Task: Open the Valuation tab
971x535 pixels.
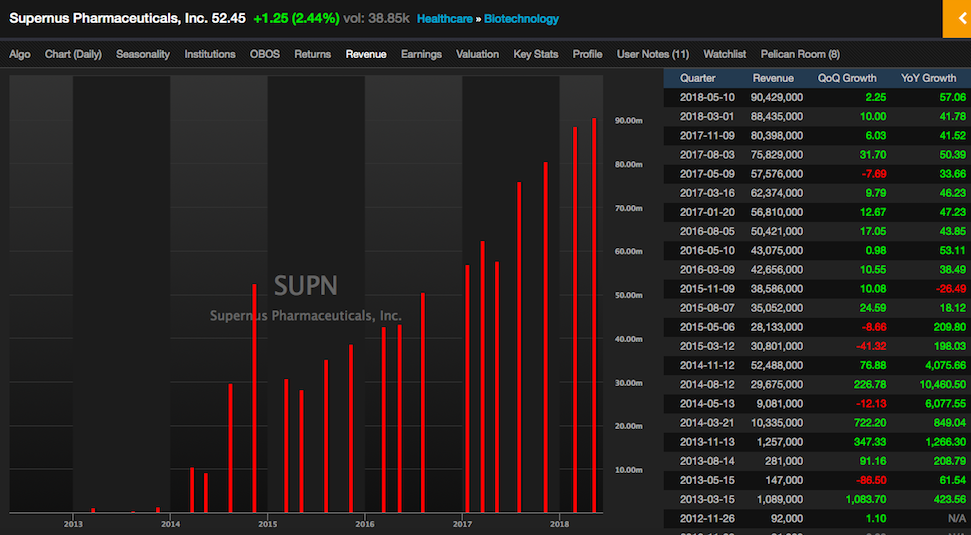Action: pyautogui.click(x=477, y=54)
